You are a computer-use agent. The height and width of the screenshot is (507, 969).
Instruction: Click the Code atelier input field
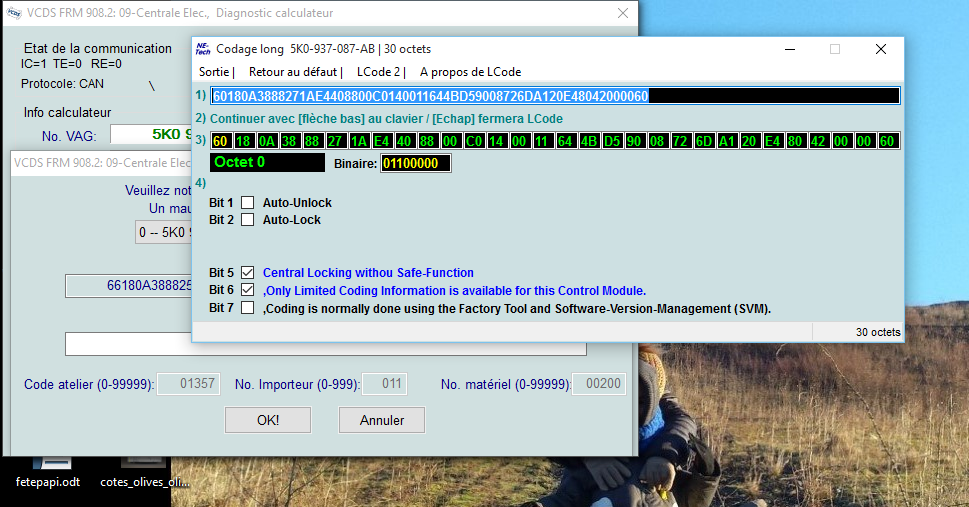coord(186,384)
